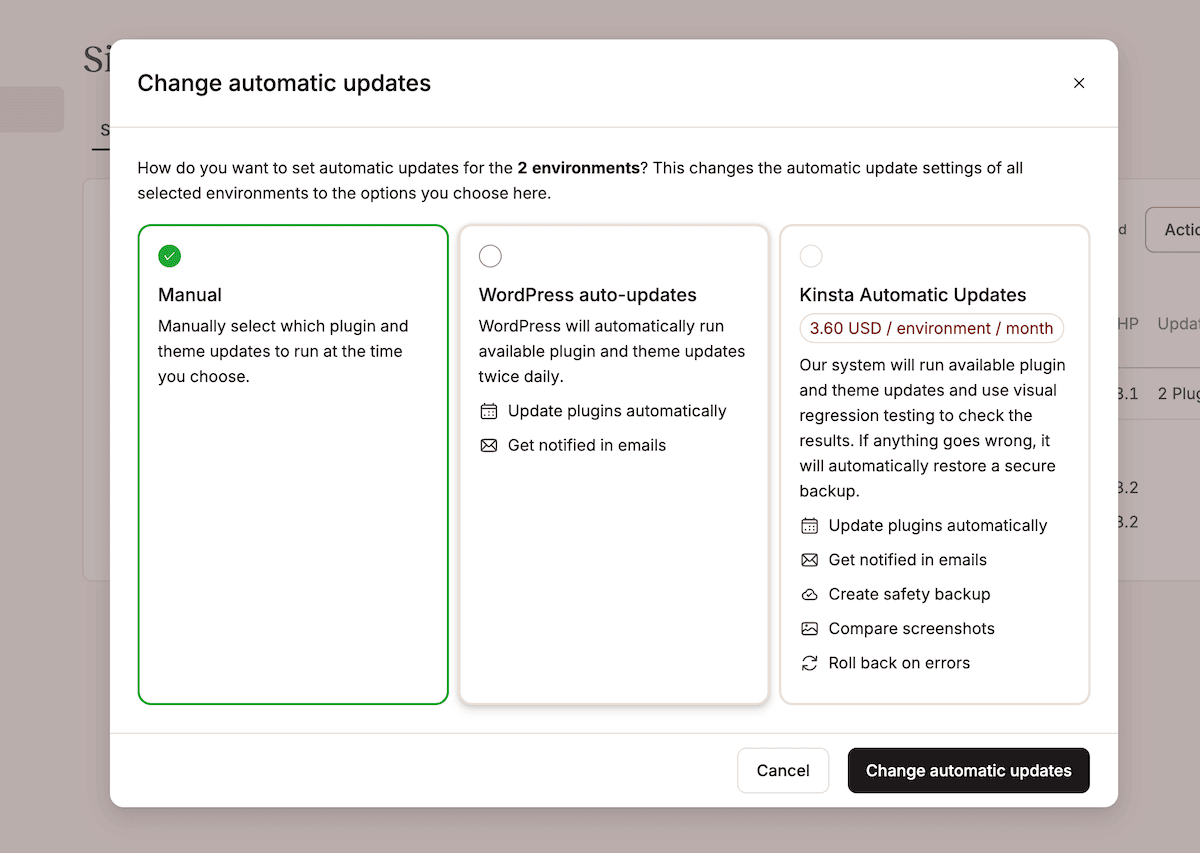Select the WordPress auto-updates radio button

click(490, 256)
